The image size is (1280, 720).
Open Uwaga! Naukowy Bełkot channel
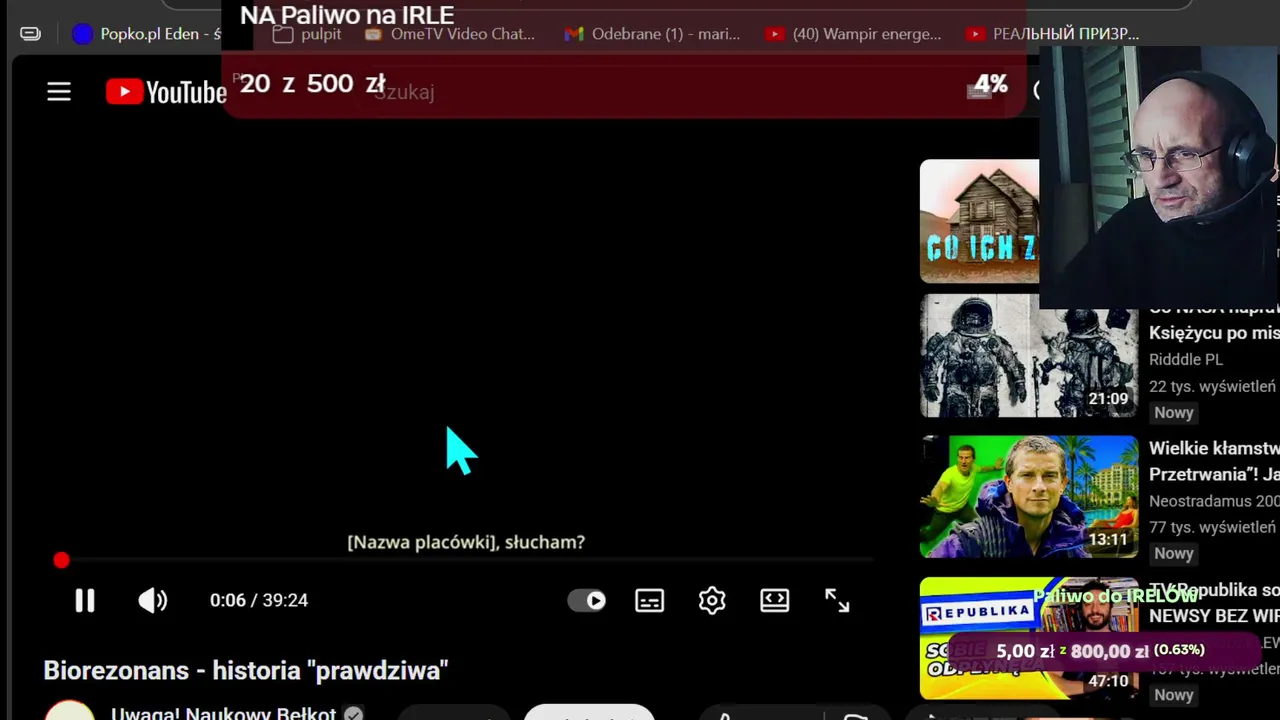224,714
